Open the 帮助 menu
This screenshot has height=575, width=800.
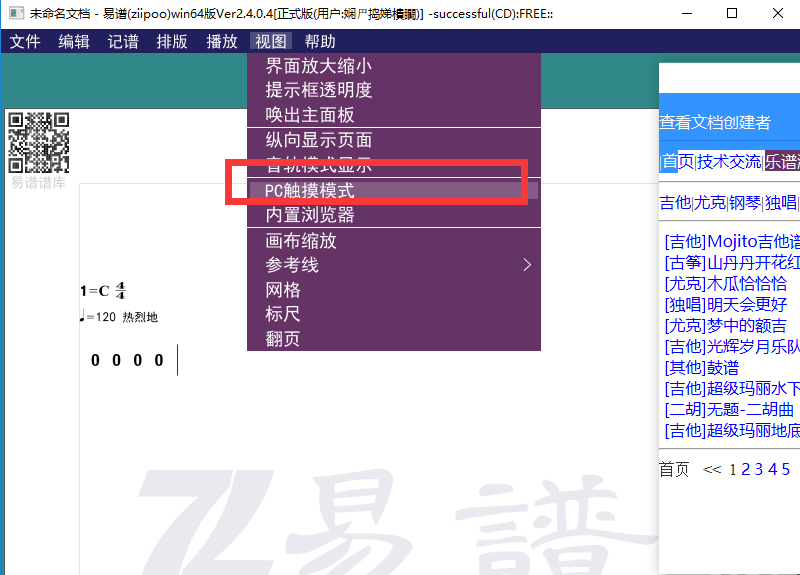point(320,41)
